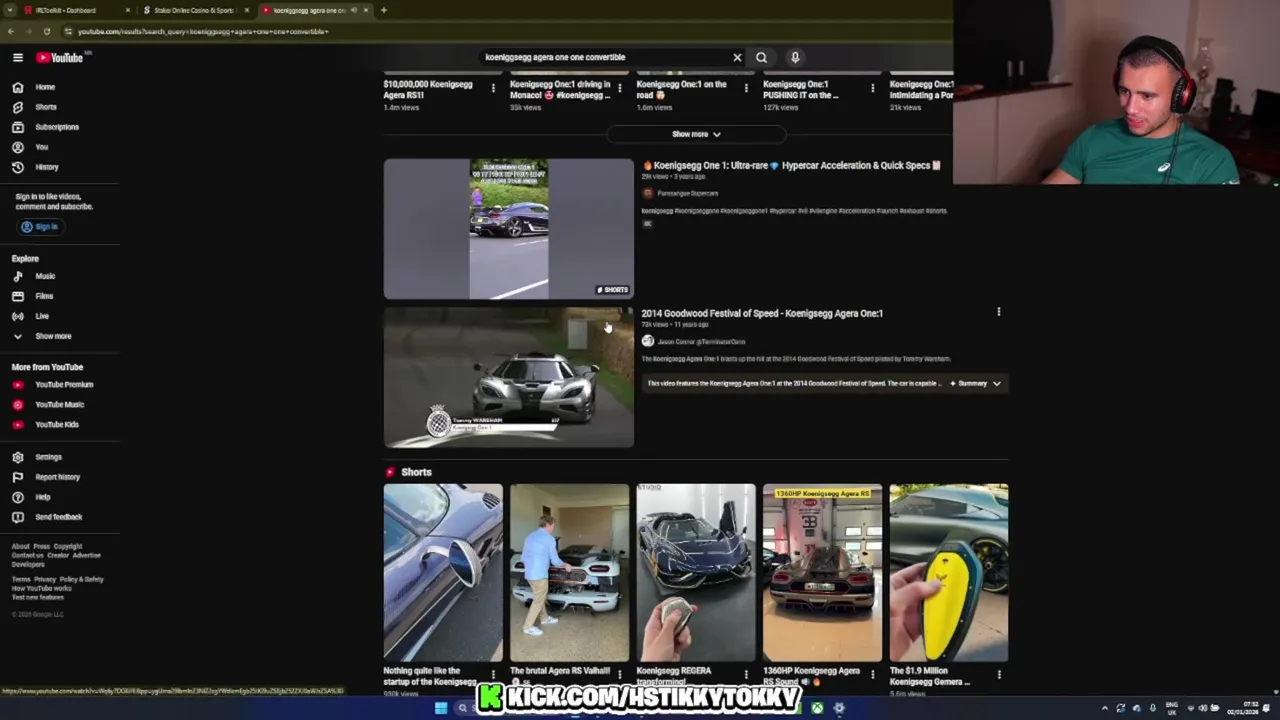The image size is (1280, 720).
Task: Expand the Goodwood video Summary
Action: click(x=974, y=383)
